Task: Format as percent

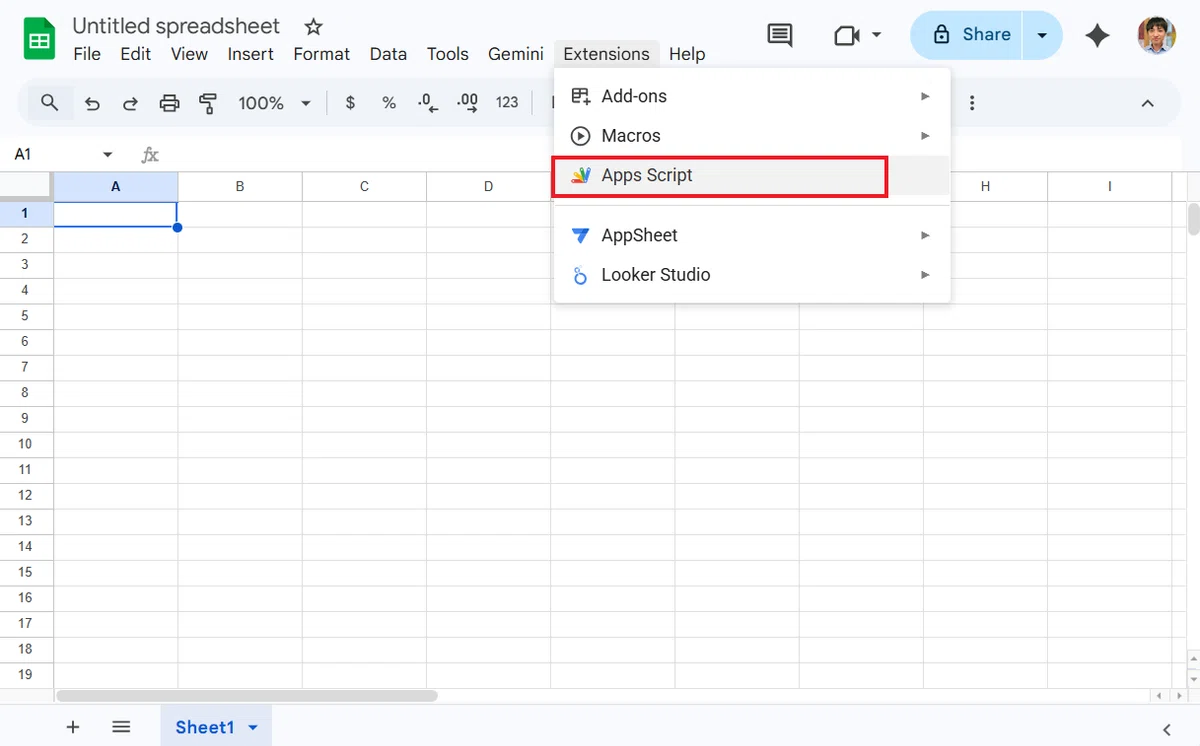Action: coord(389,103)
